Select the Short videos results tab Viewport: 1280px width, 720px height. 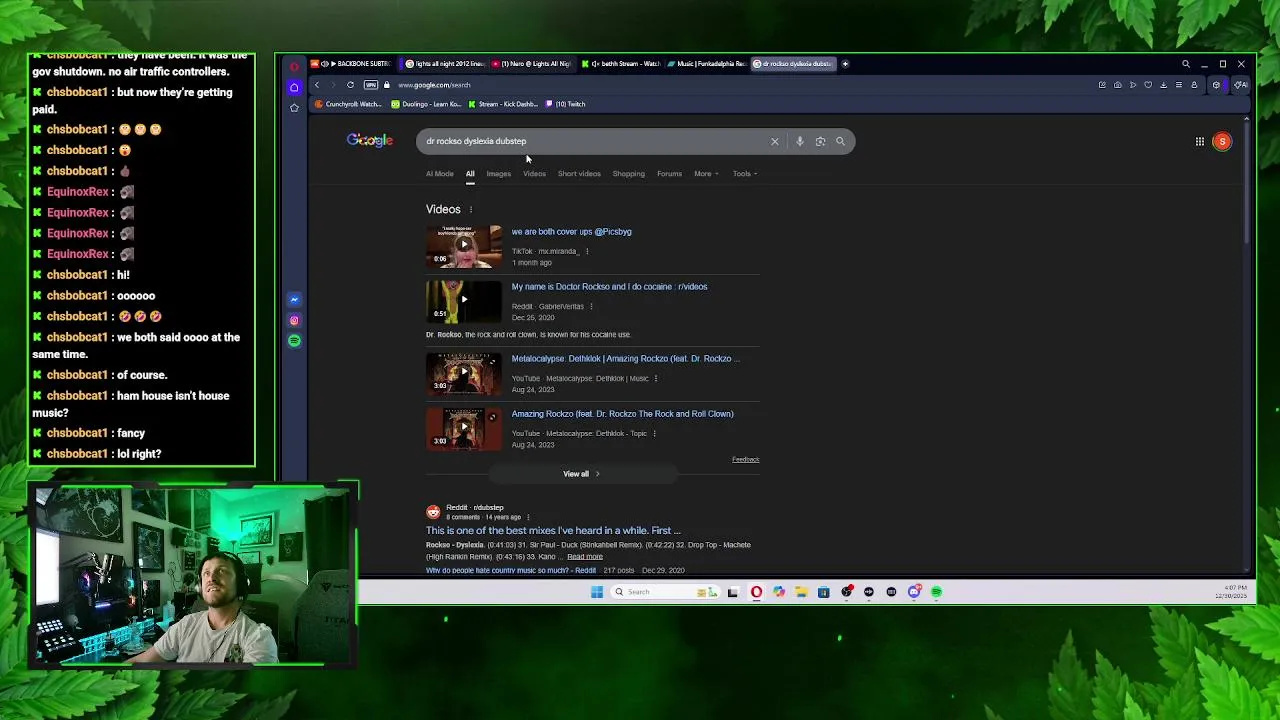[x=579, y=174]
